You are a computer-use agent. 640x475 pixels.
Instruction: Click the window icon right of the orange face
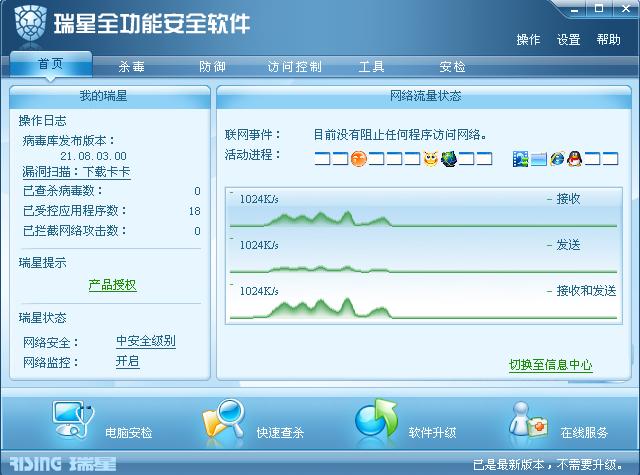376,159
